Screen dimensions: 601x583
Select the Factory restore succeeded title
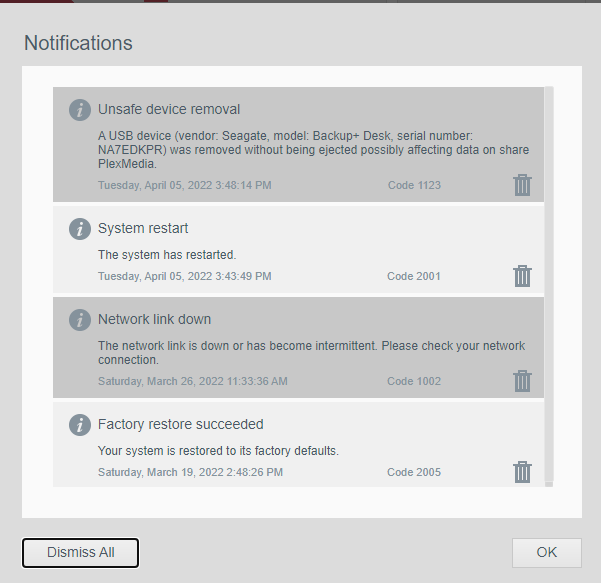coord(181,424)
